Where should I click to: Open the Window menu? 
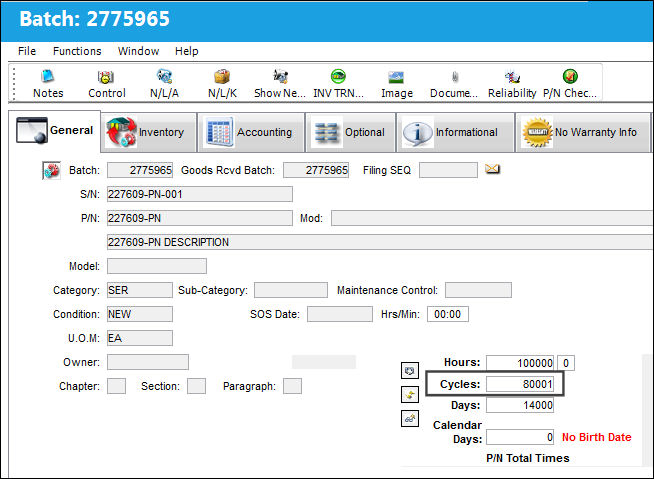[x=138, y=51]
